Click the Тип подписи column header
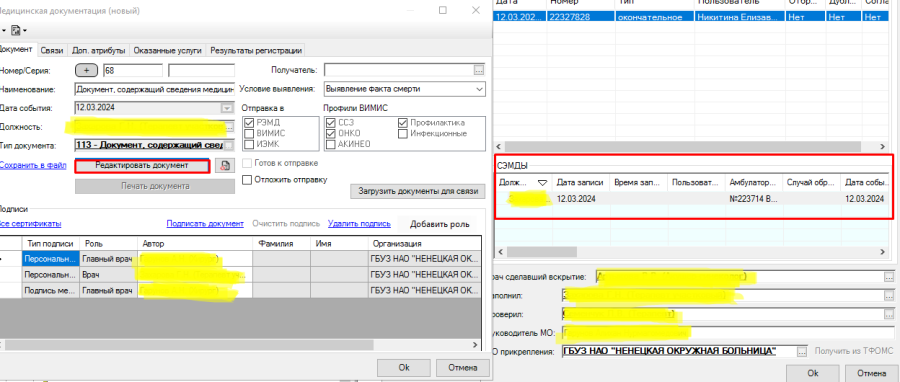This screenshot has height=382, width=900. pyautogui.click(x=51, y=243)
